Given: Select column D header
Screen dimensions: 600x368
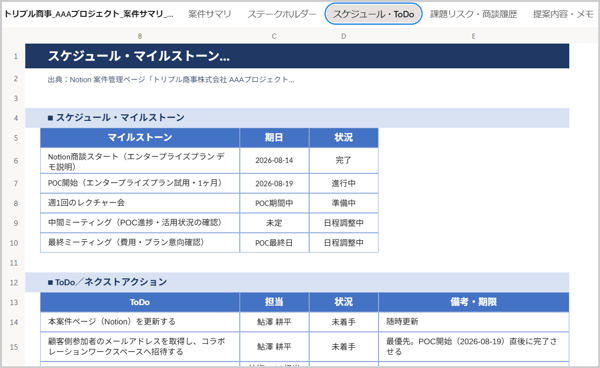Looking at the screenshot, I should coord(343,36).
